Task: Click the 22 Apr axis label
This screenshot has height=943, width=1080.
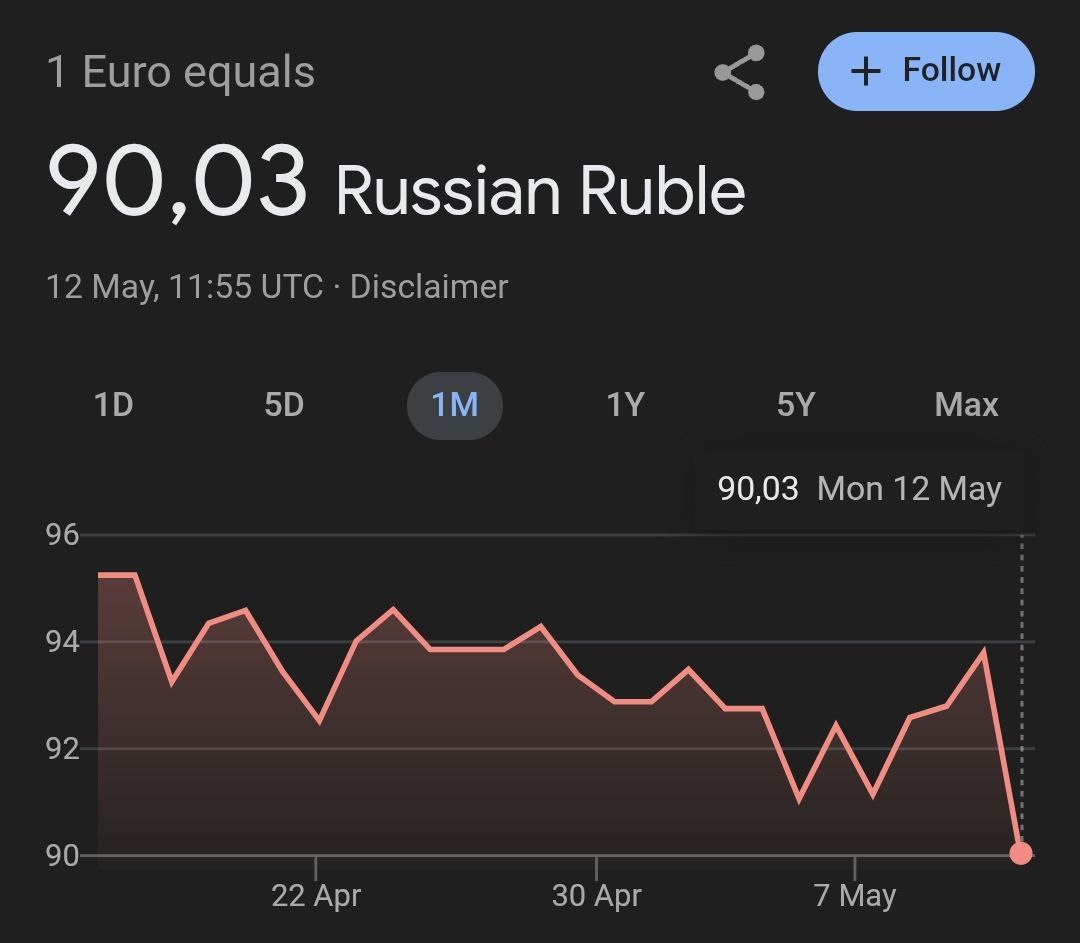Action: tap(316, 895)
